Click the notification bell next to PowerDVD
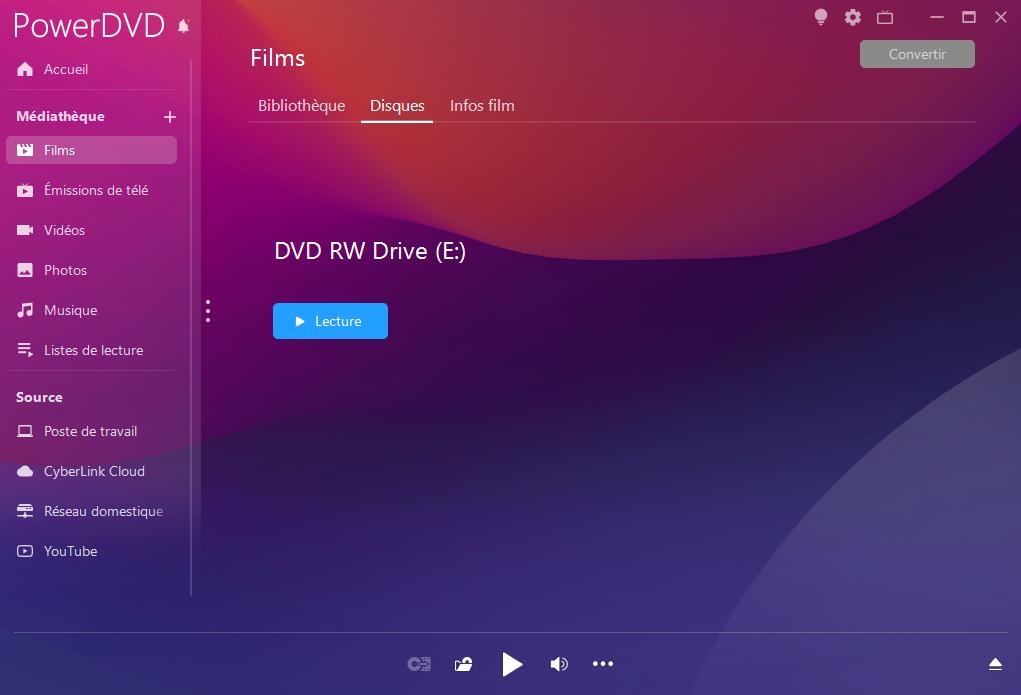The image size is (1021, 695). click(x=183, y=27)
